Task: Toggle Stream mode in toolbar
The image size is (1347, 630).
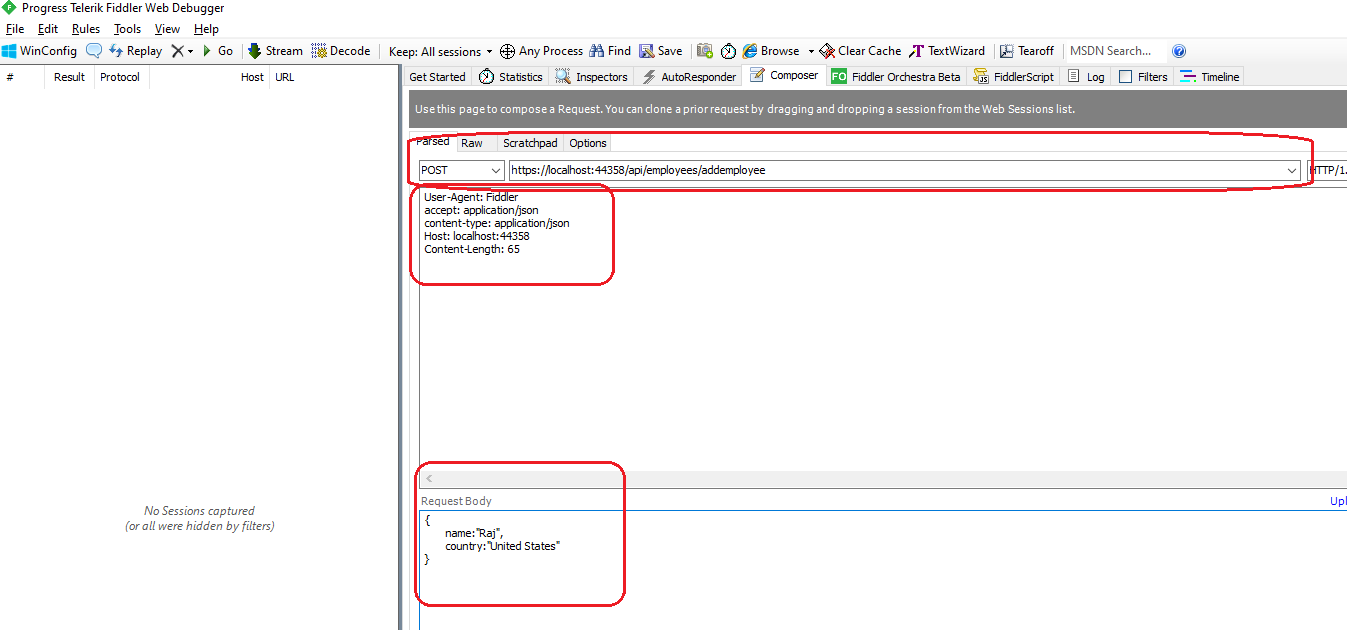Action: pos(275,51)
